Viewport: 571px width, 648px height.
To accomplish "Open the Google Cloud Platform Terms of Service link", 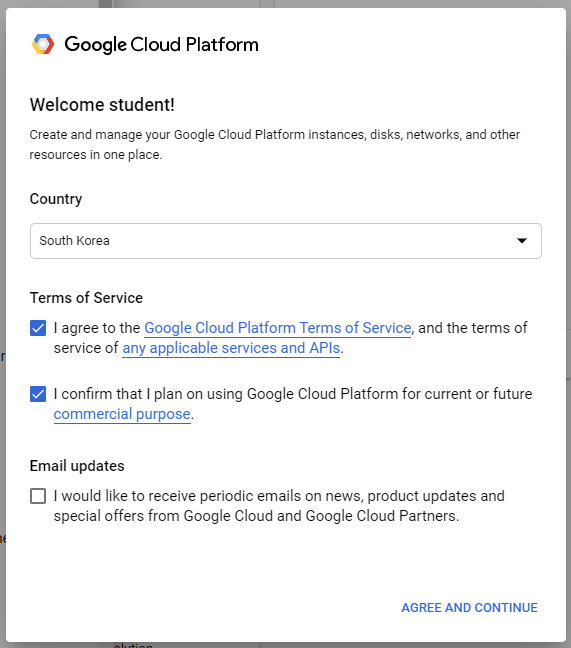I will coord(278,328).
